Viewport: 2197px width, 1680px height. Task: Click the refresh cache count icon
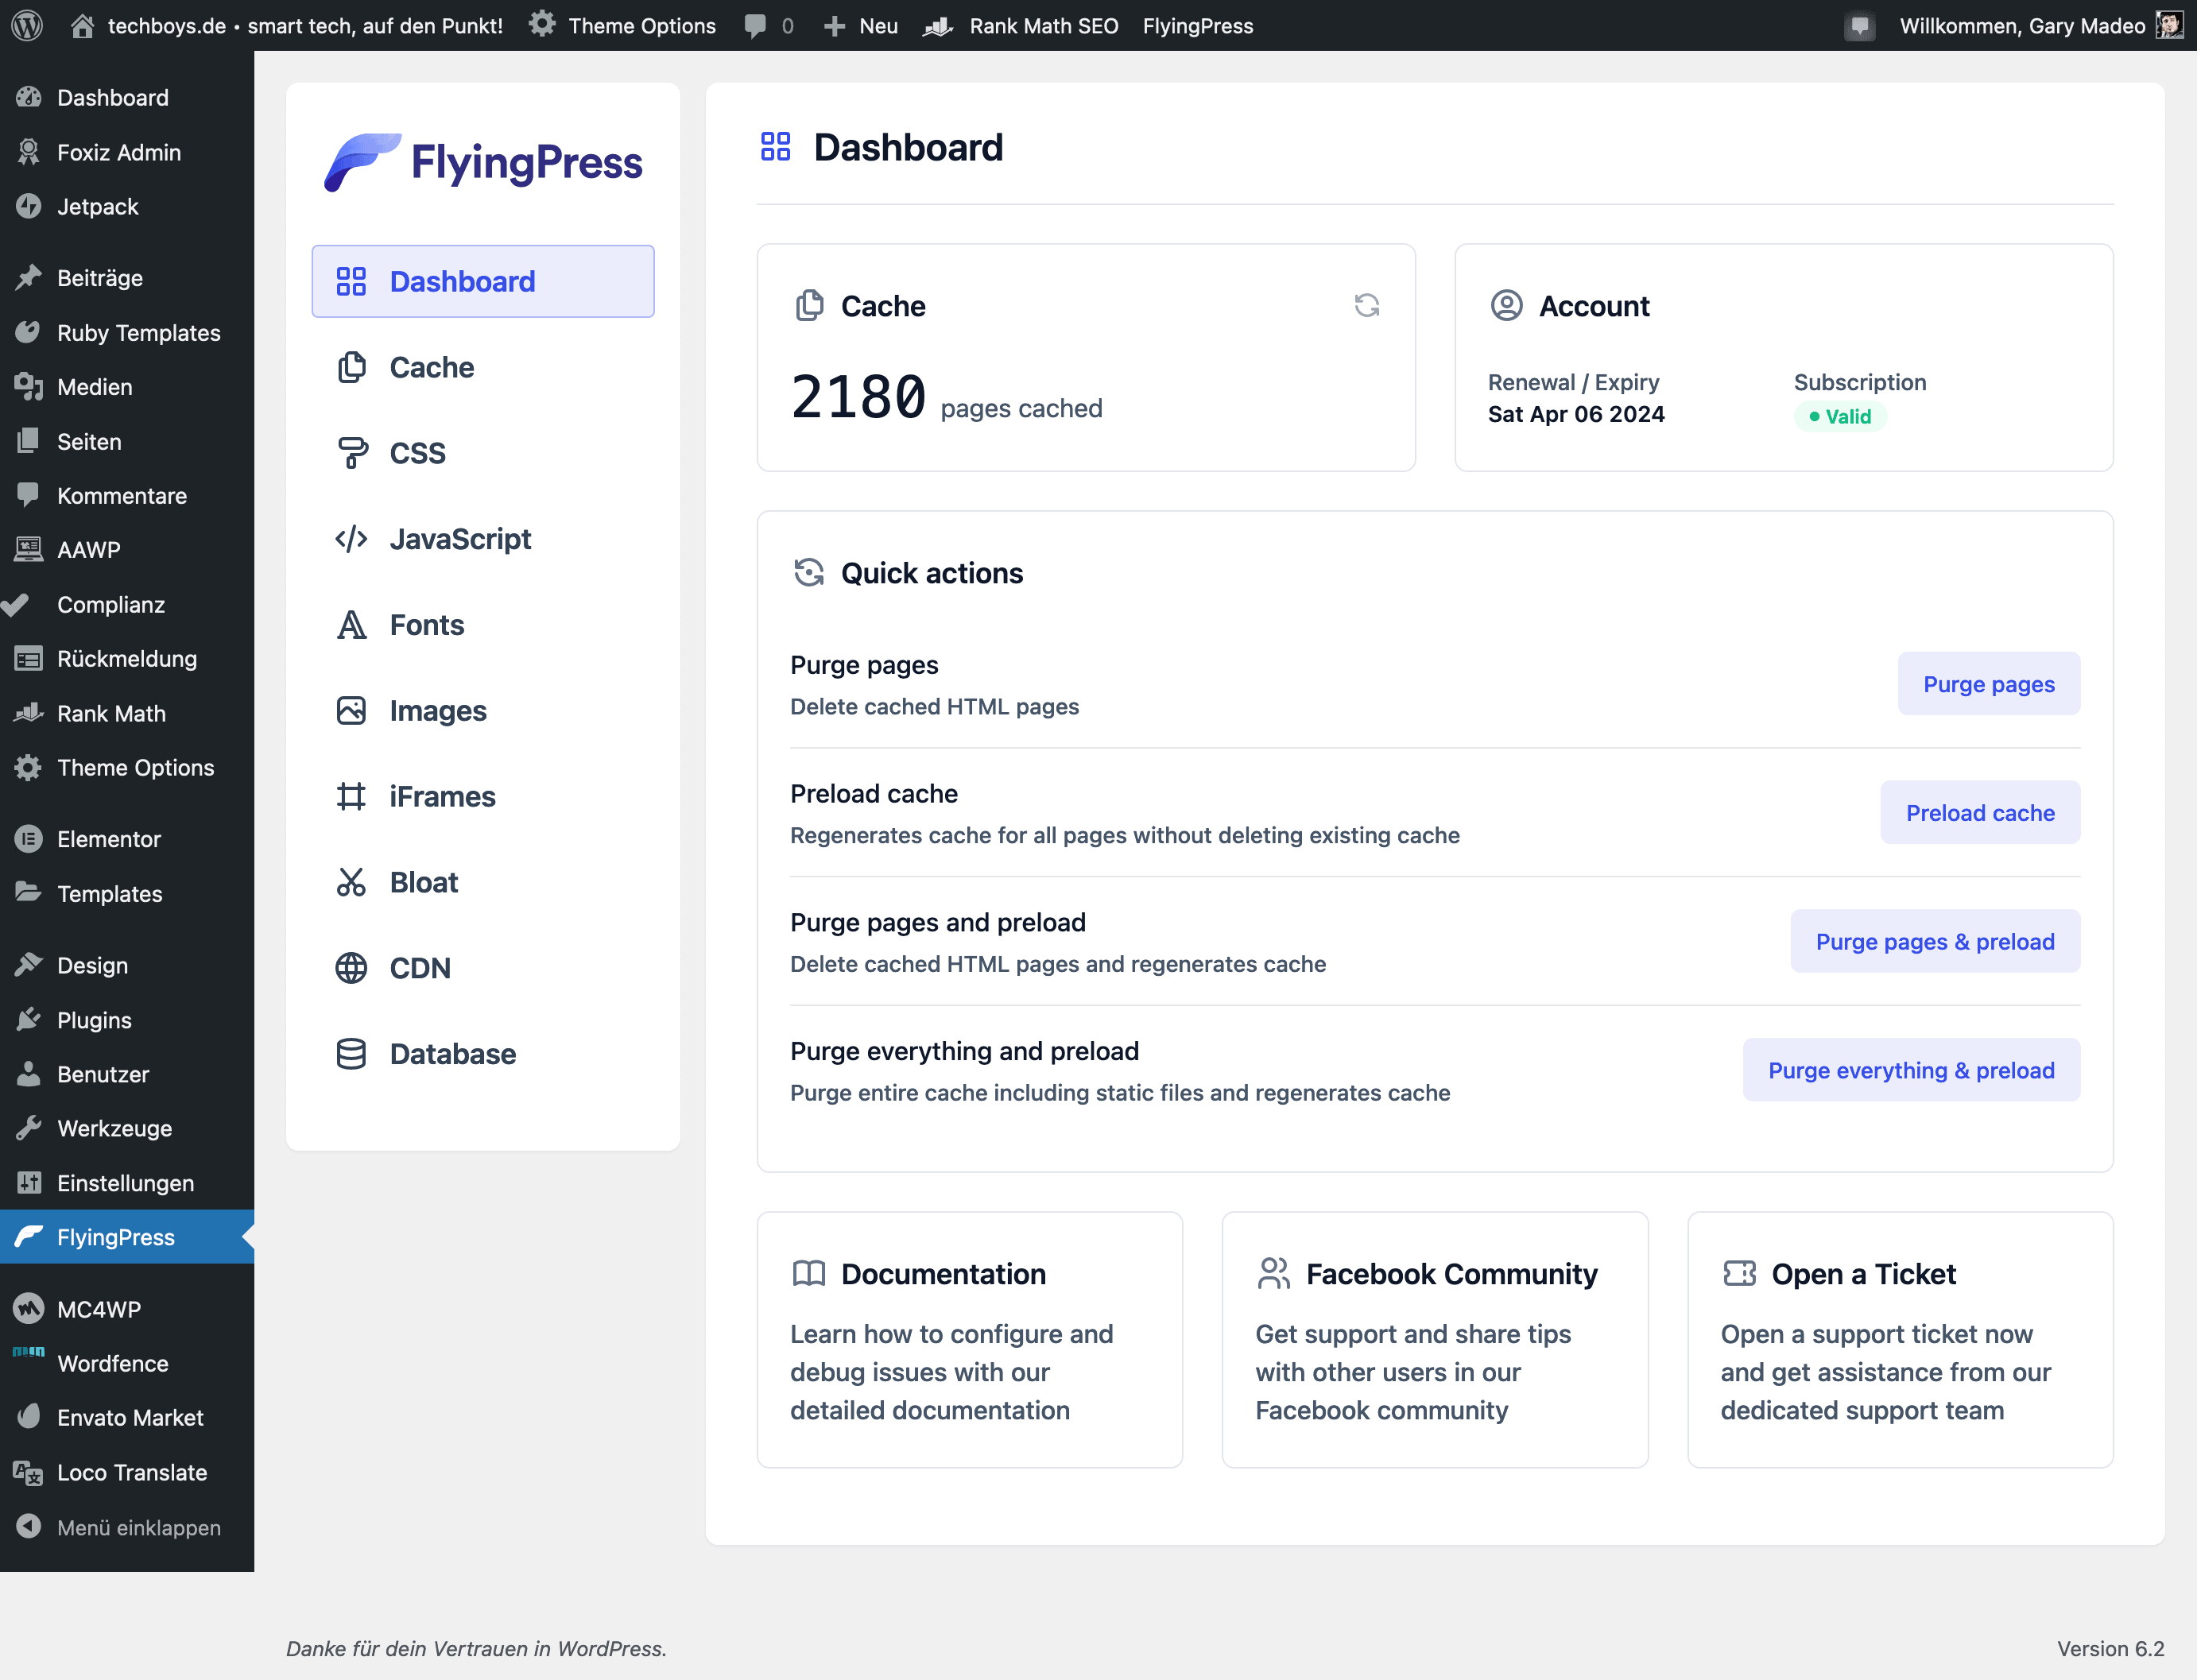point(1366,305)
